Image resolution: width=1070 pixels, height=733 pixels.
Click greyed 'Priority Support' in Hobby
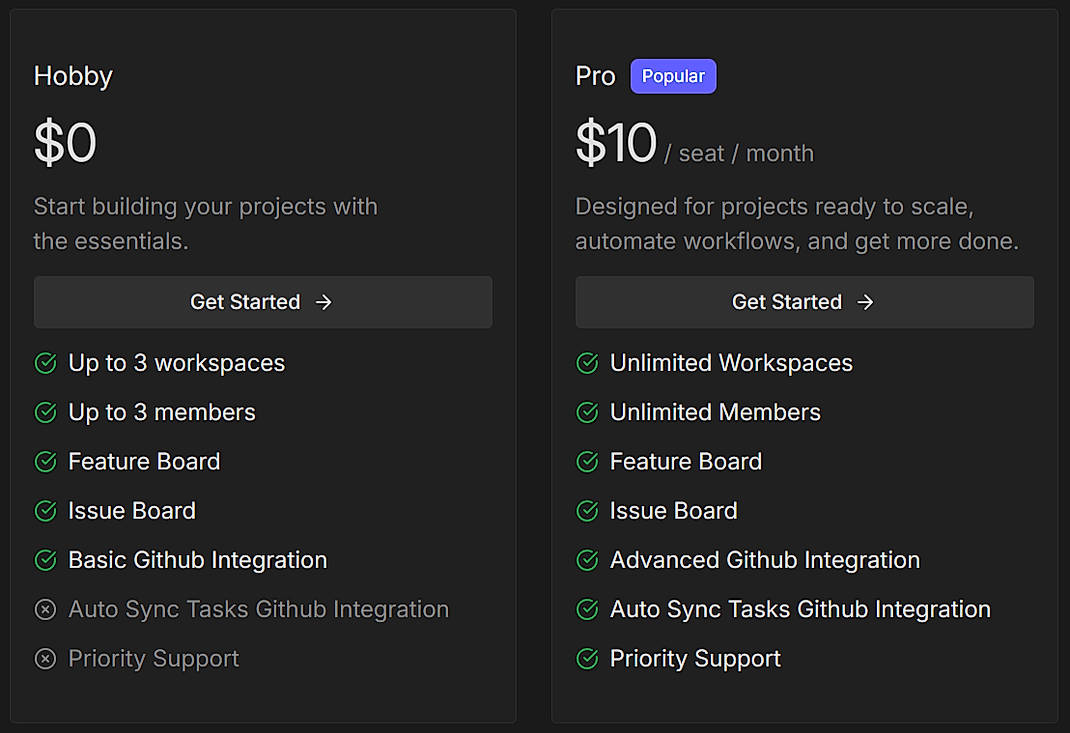pos(154,659)
